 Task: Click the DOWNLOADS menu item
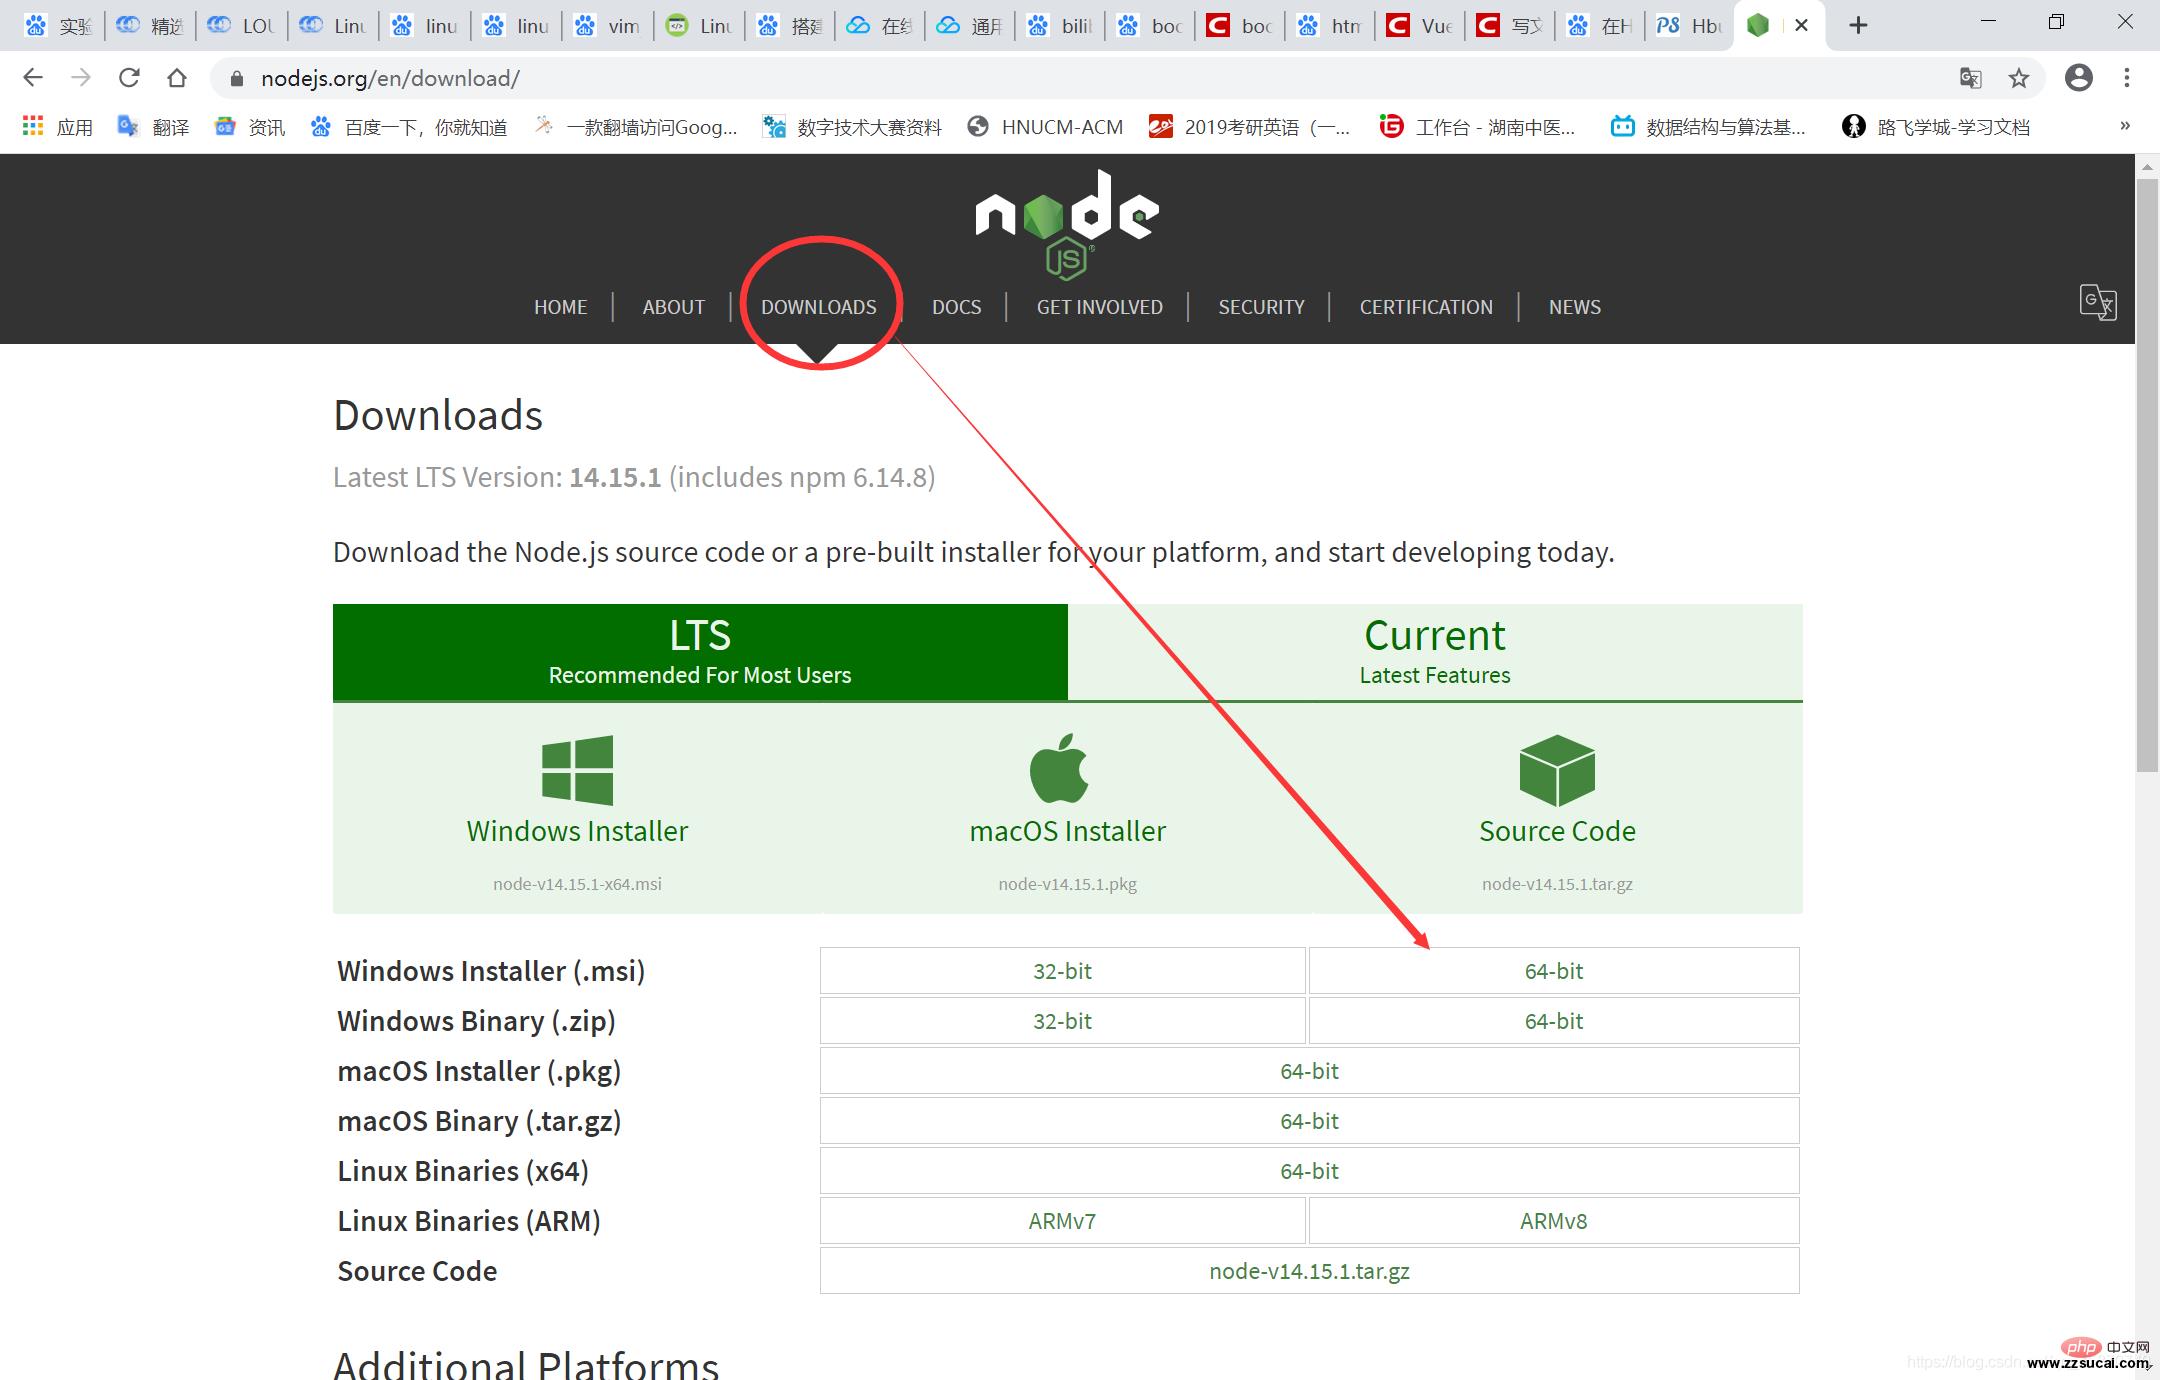pos(819,307)
